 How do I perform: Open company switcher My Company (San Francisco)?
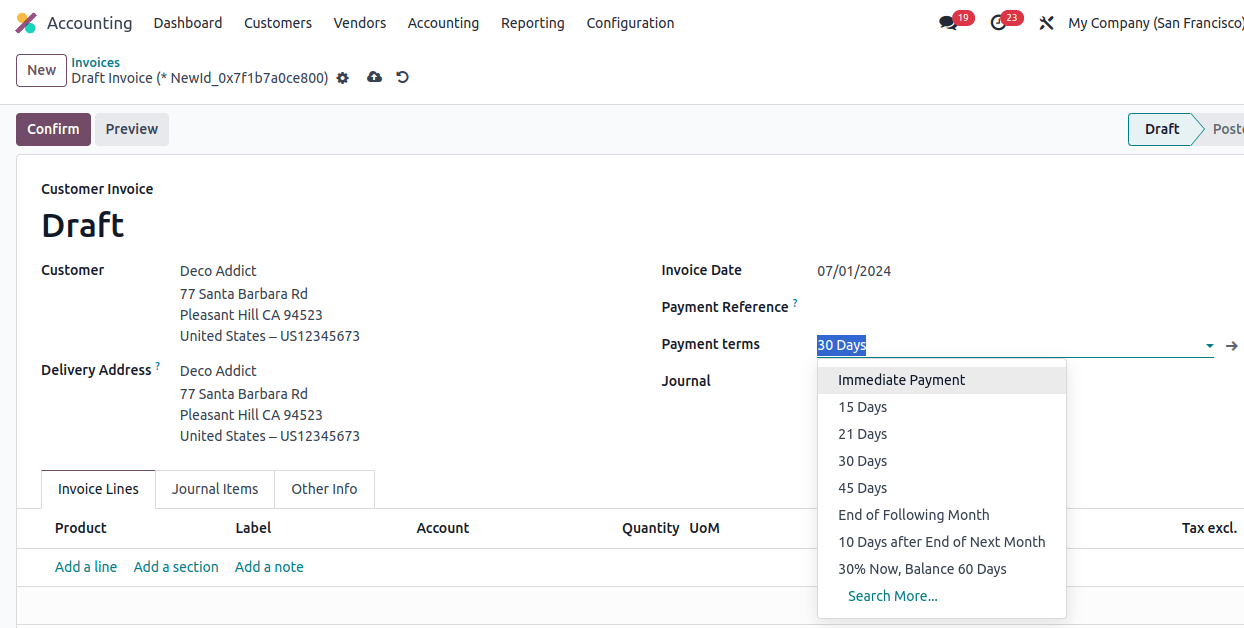point(1156,23)
